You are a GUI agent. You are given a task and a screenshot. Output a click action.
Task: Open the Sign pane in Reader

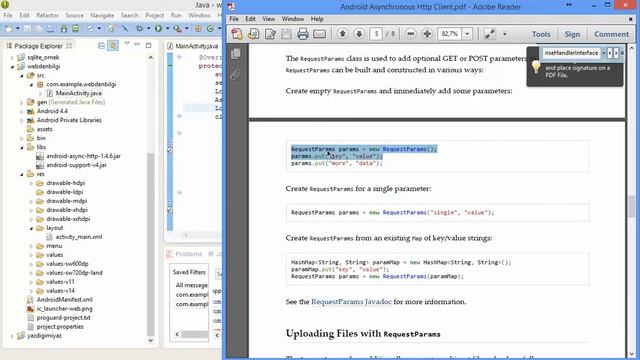click(572, 34)
